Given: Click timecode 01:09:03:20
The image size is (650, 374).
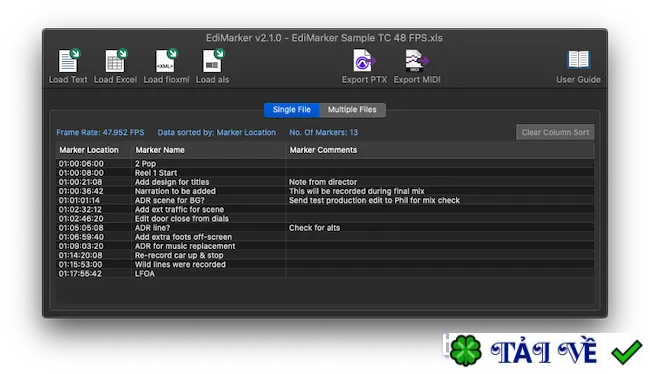Looking at the screenshot, I should pos(81,246).
